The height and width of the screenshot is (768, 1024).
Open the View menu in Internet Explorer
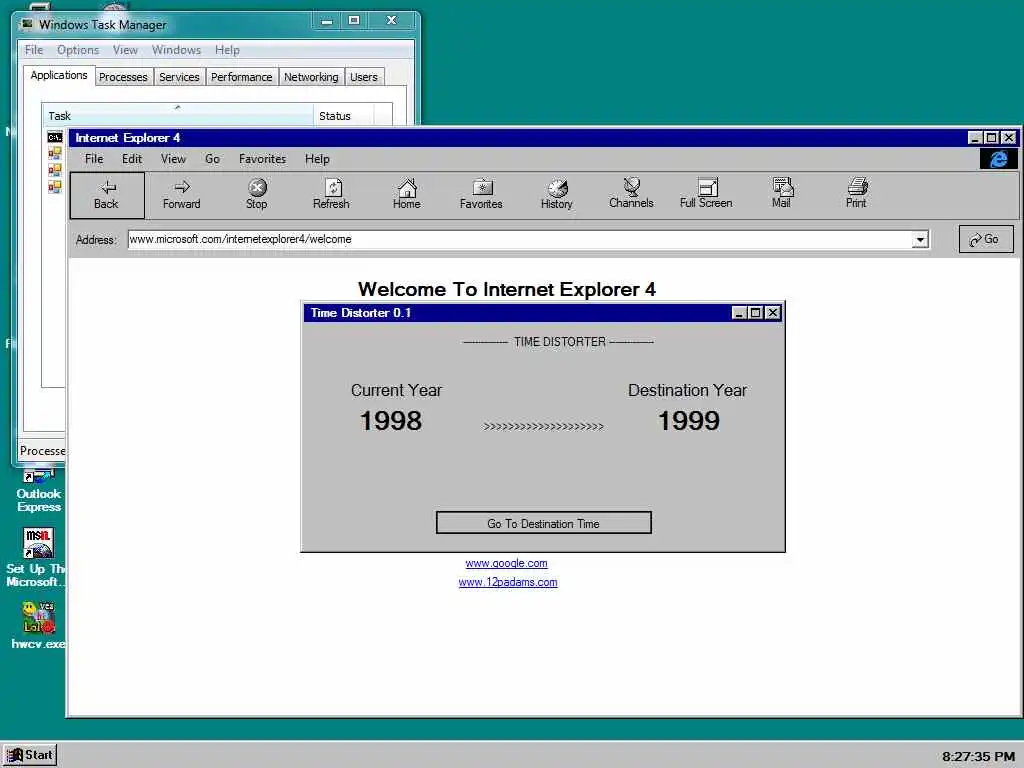174,159
